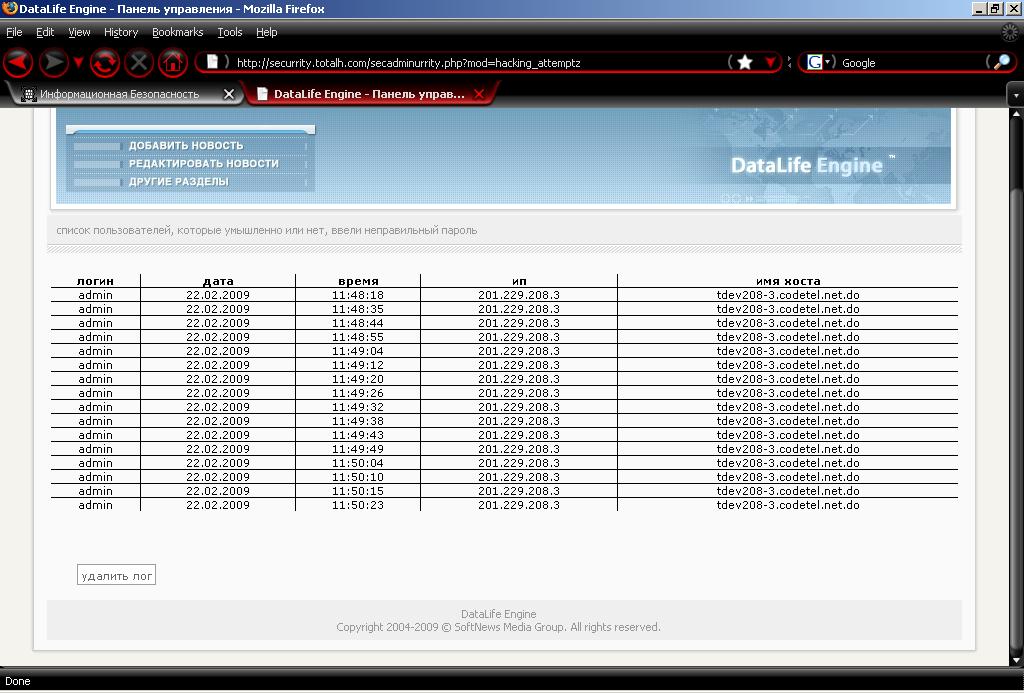
Task: Bookmark this page with the star icon
Action: tap(744, 62)
